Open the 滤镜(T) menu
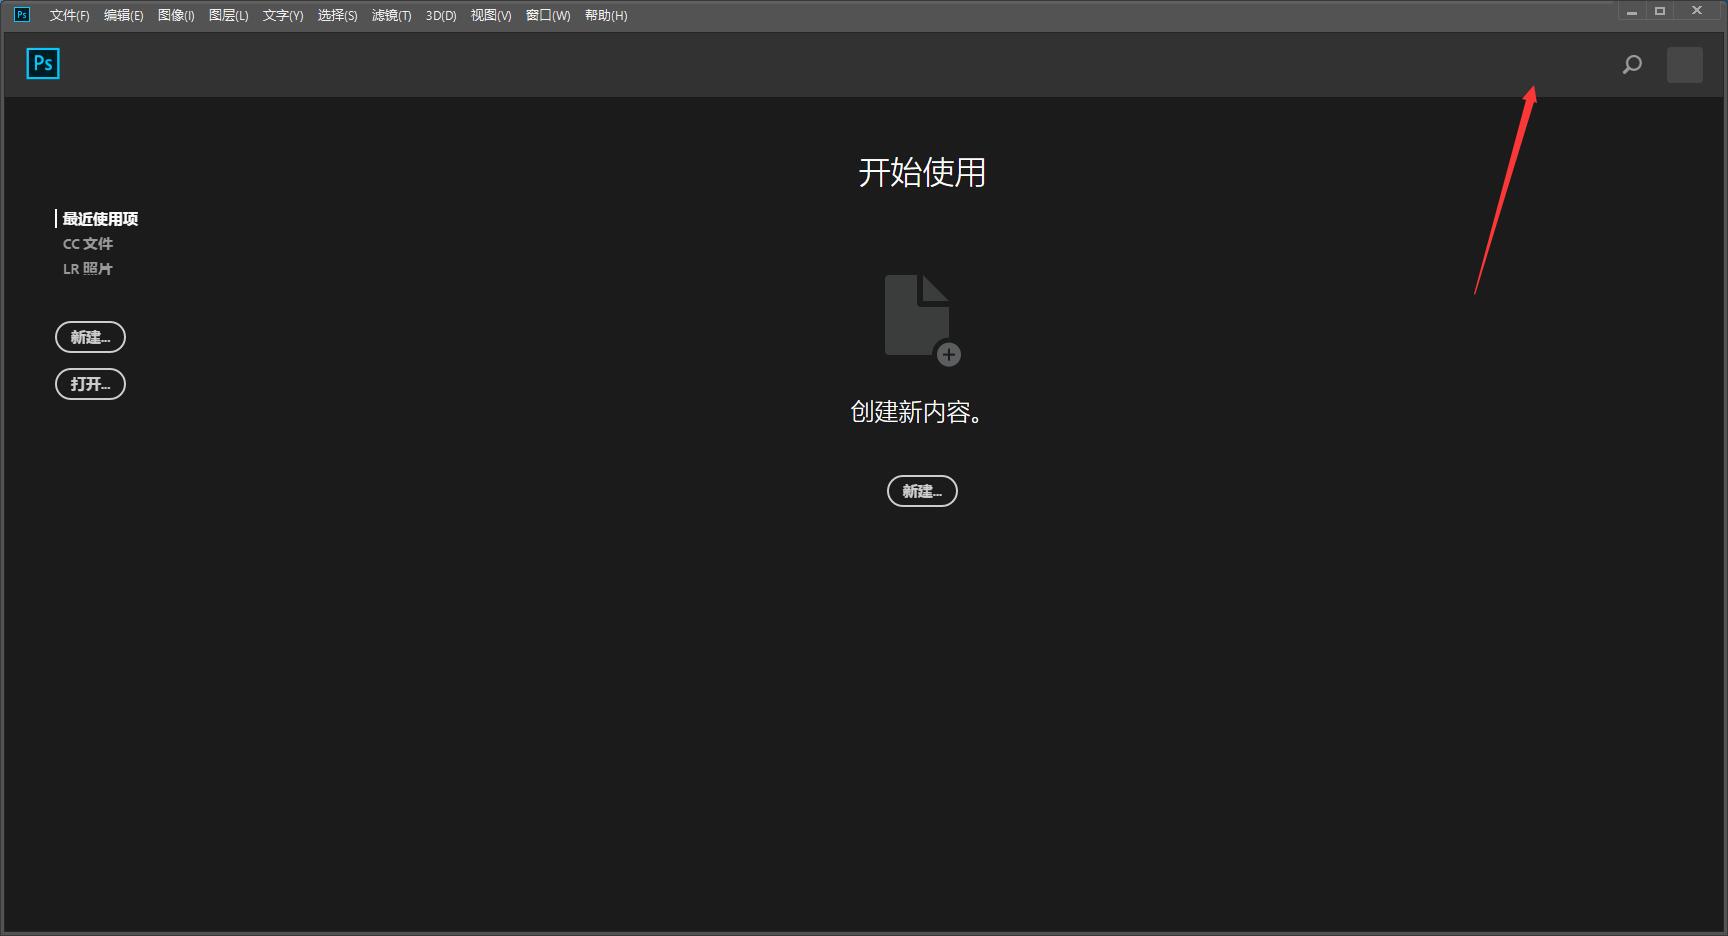 [392, 15]
